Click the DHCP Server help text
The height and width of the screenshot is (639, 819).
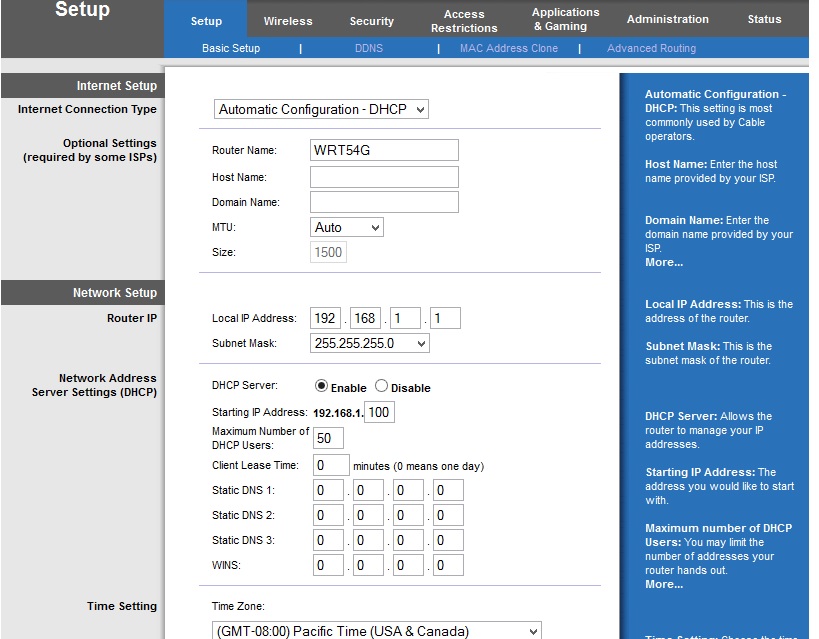pyautogui.click(x=708, y=430)
